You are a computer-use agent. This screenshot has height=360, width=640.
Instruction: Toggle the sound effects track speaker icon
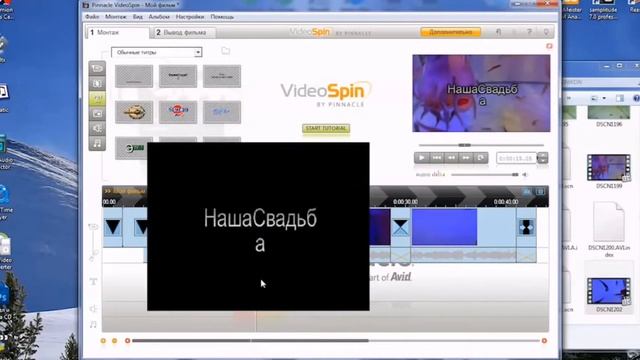93,308
